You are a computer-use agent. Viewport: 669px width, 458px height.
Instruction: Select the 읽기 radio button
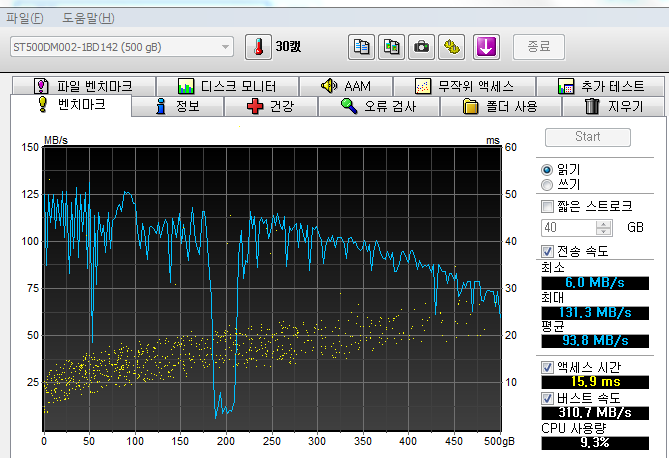[x=546, y=169]
